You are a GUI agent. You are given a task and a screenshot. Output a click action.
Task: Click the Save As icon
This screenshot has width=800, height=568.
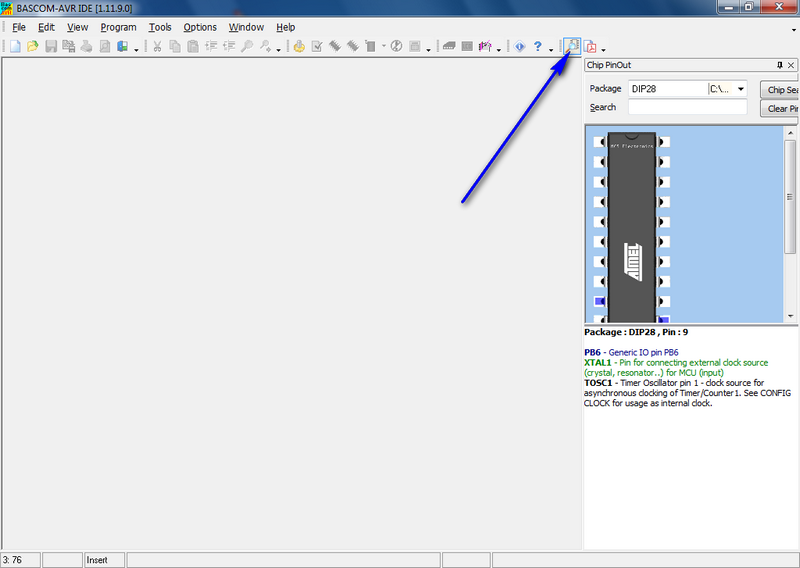click(x=68, y=46)
